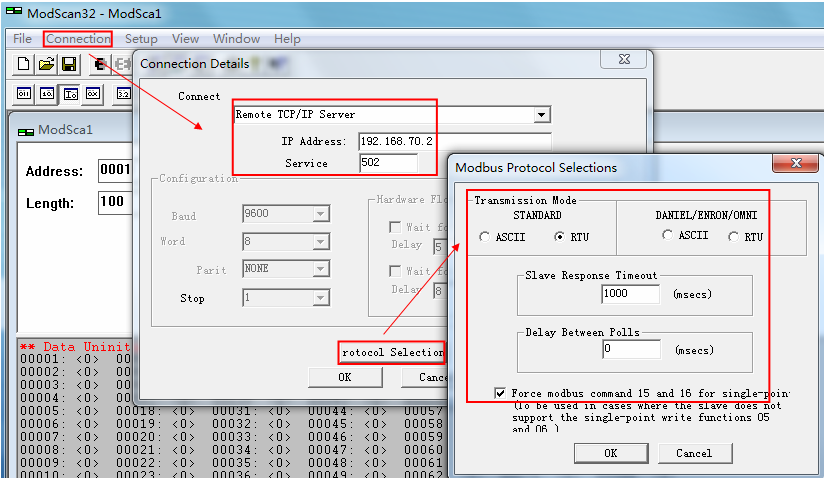This screenshot has height=480, width=824.
Task: Click the IP Address input field
Action: coord(455,141)
